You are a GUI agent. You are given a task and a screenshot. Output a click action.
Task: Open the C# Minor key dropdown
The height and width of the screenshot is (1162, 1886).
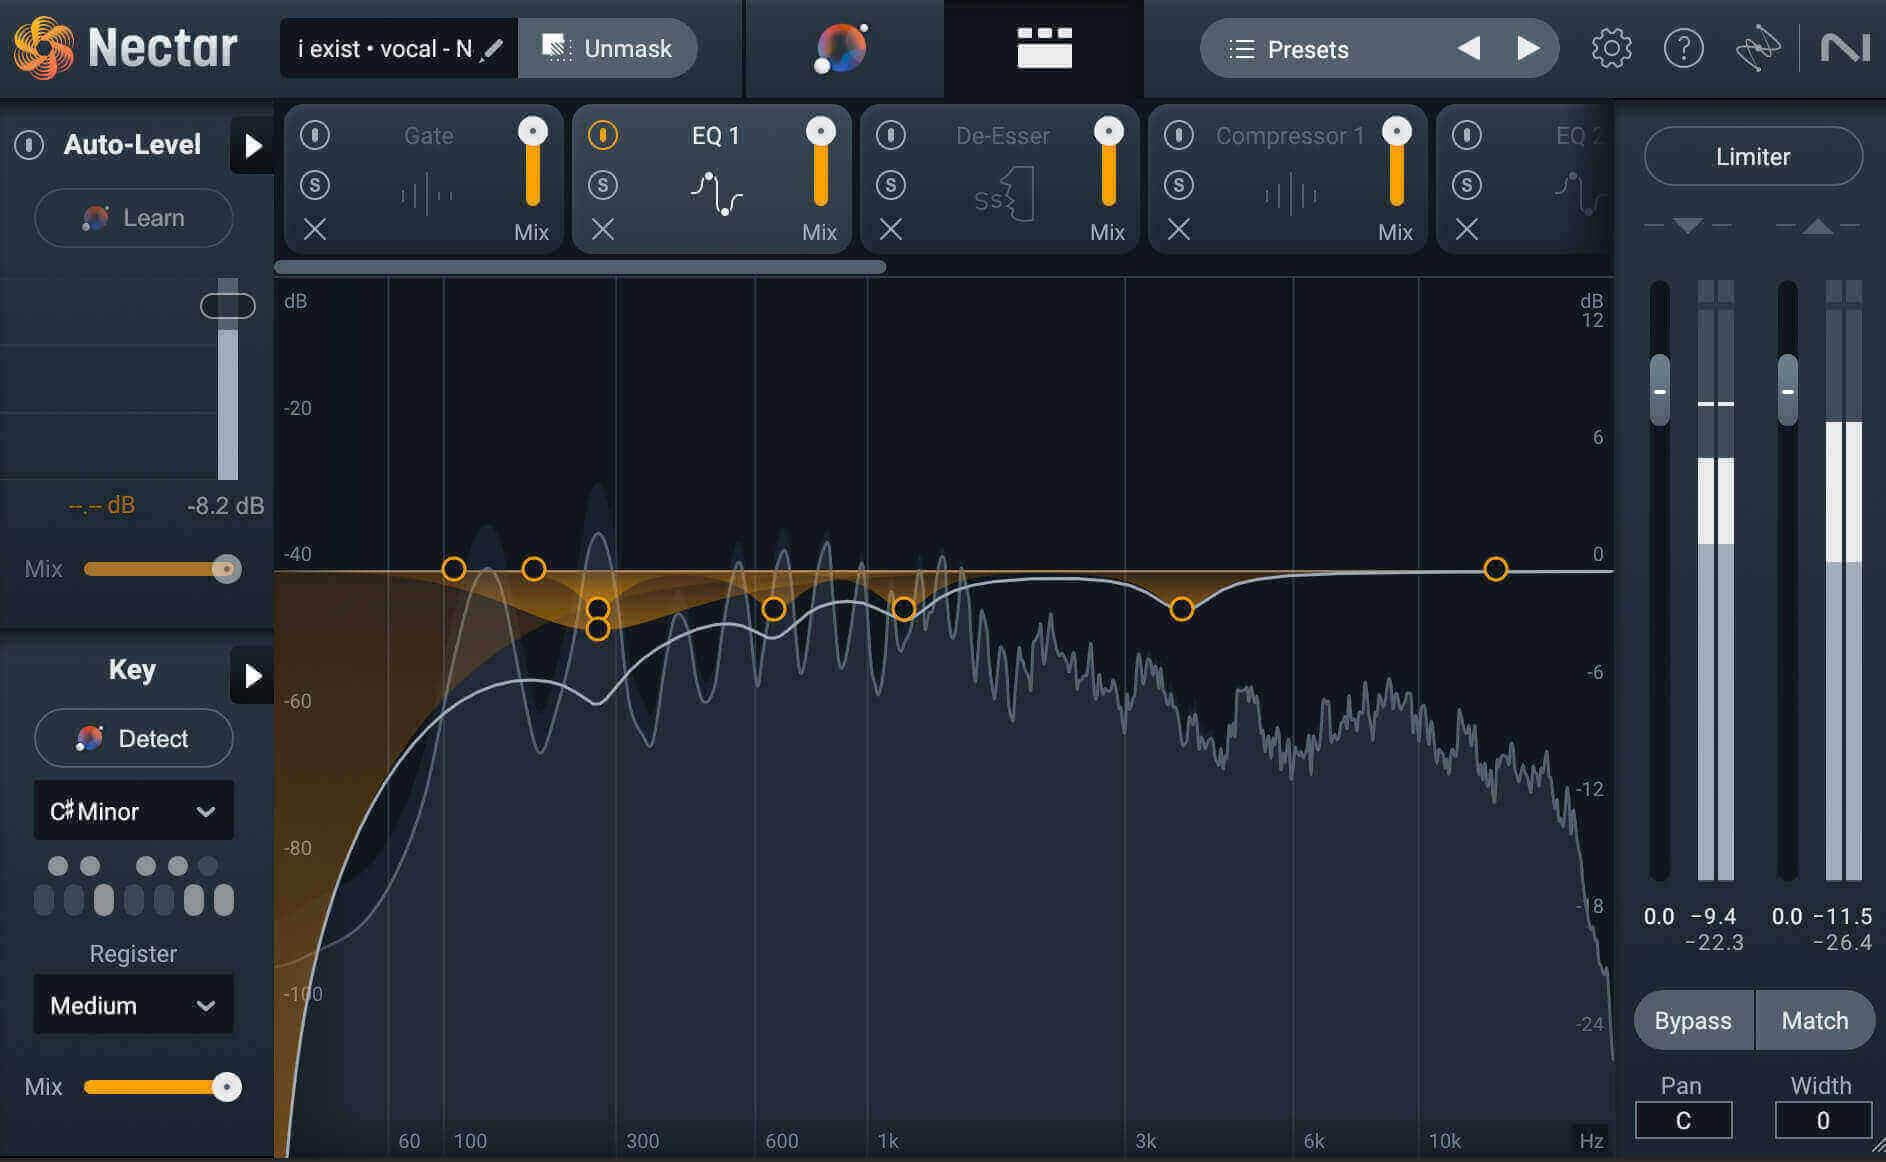(134, 810)
